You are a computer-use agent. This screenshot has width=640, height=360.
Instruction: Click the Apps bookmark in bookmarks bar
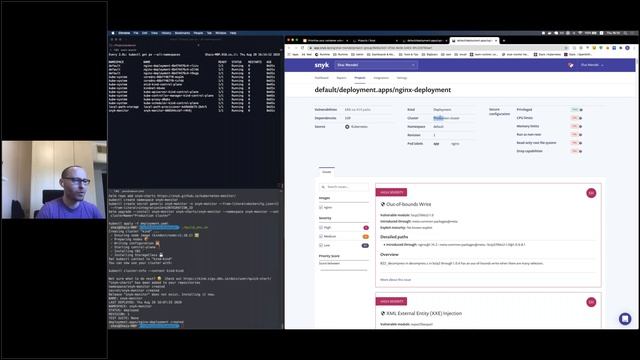point(293,54)
